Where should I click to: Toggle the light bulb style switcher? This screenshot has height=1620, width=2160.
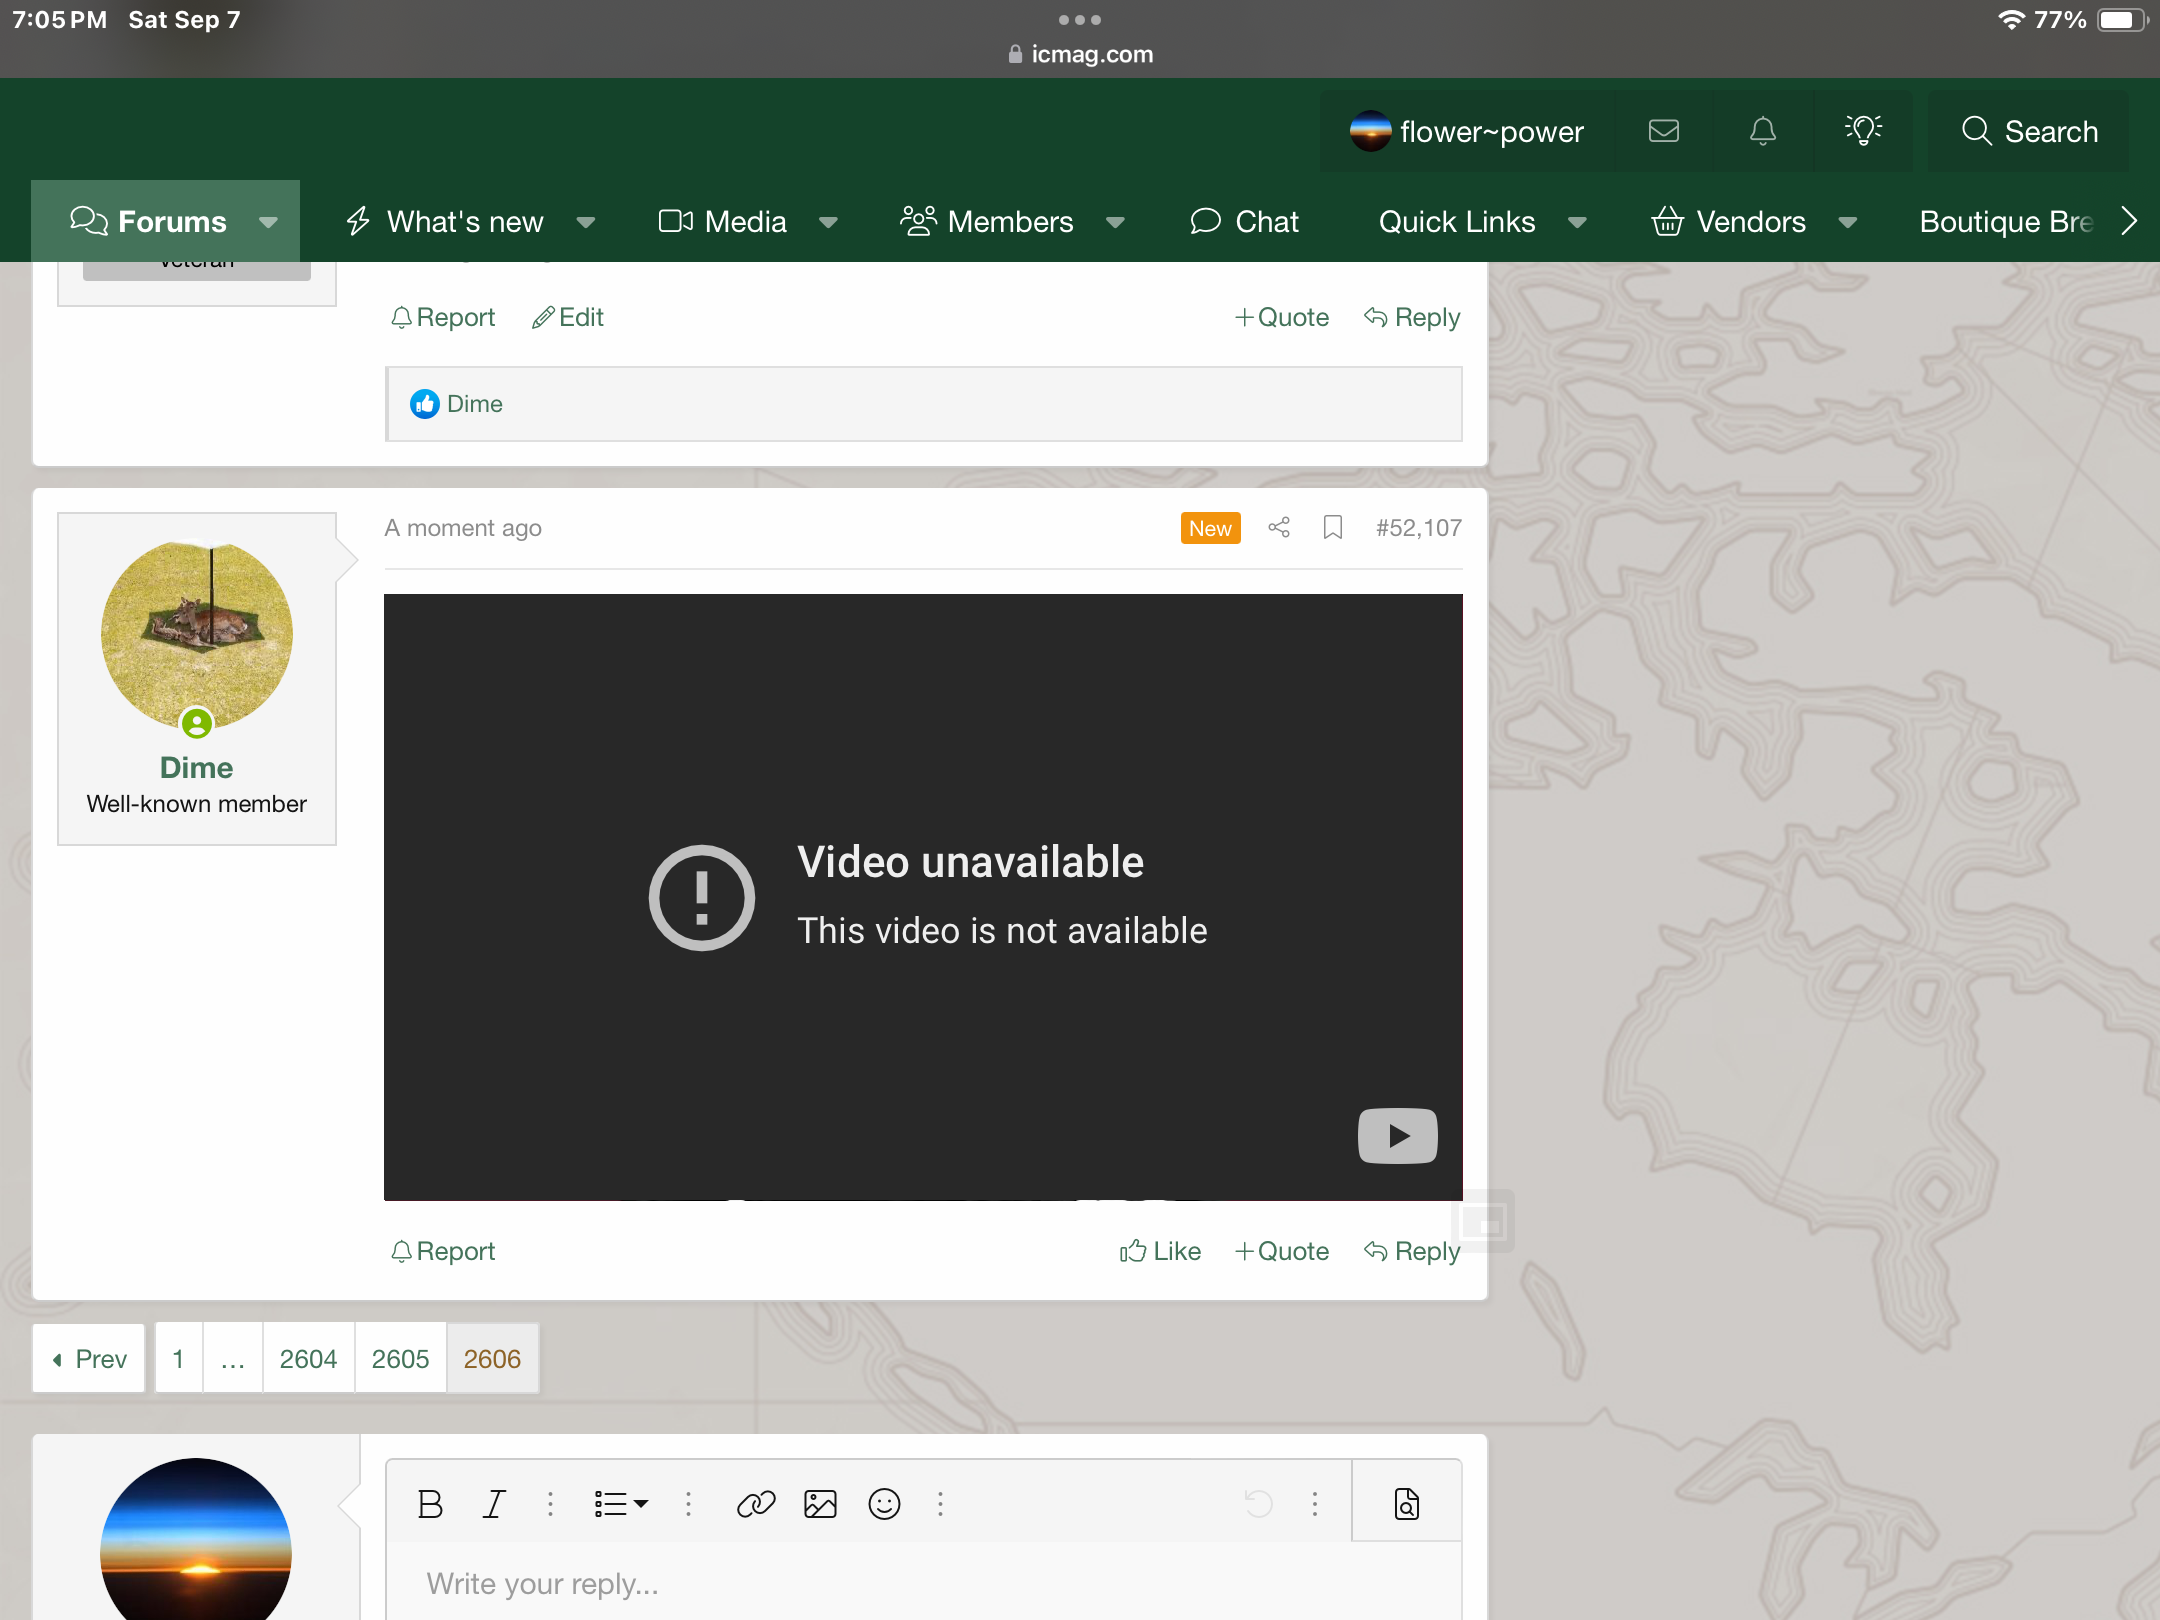(x=1863, y=131)
